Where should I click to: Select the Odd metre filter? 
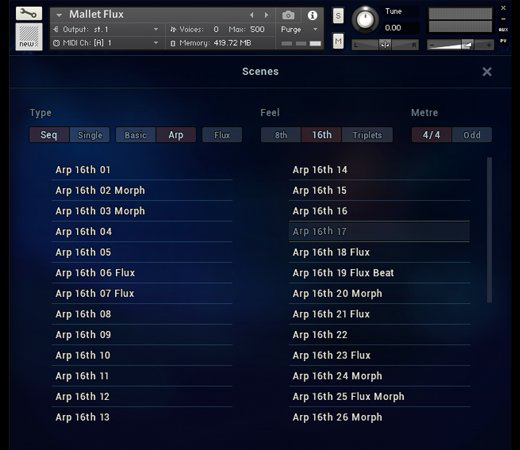tap(472, 135)
